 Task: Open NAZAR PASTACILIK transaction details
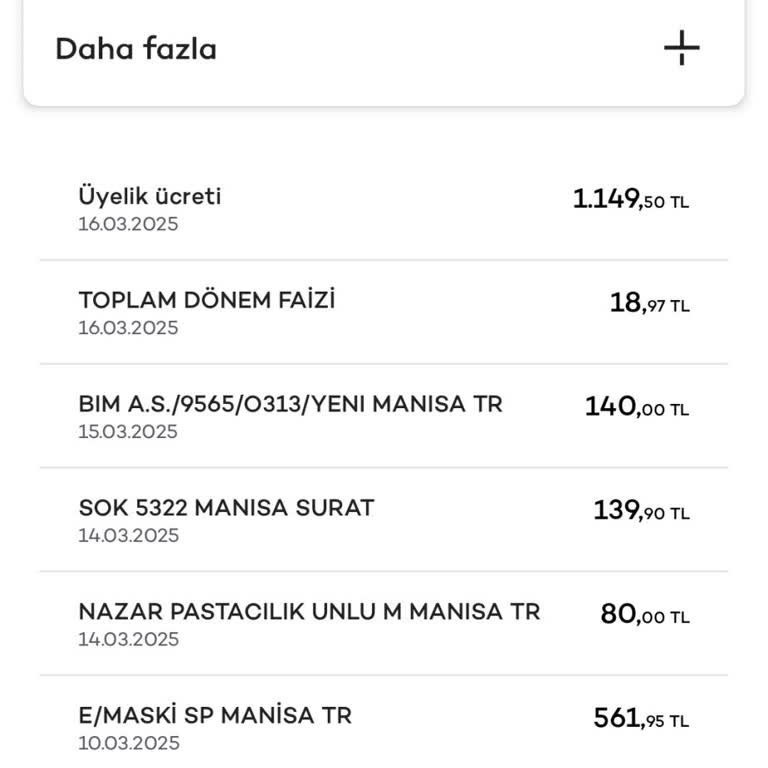[x=309, y=612]
